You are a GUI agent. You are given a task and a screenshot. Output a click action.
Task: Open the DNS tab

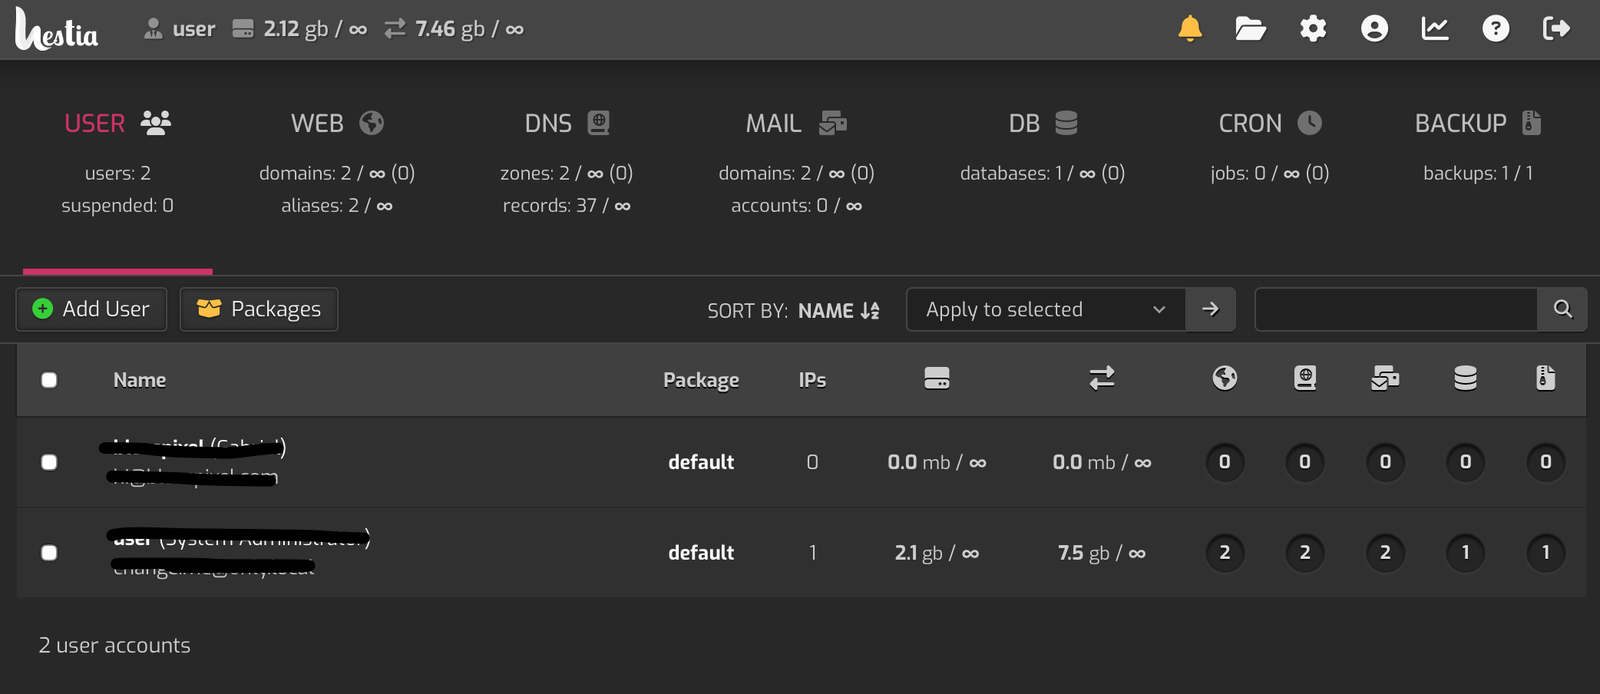(x=566, y=123)
